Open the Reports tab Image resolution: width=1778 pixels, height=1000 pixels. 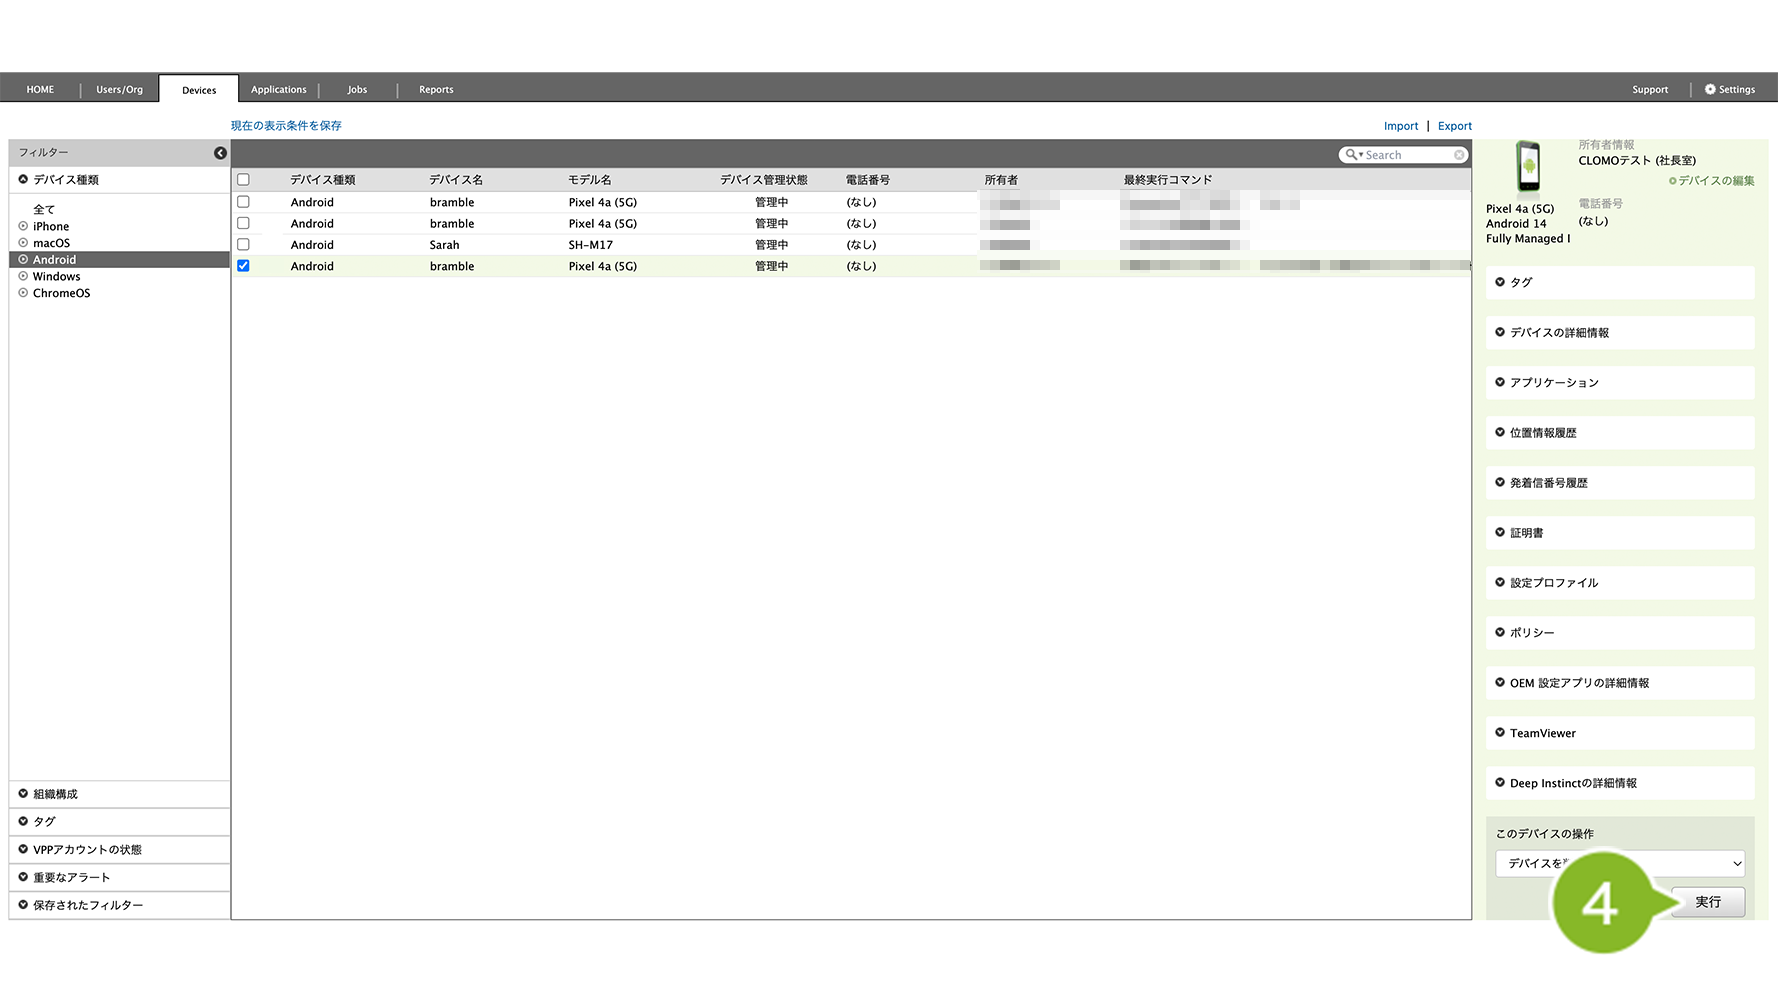click(436, 90)
